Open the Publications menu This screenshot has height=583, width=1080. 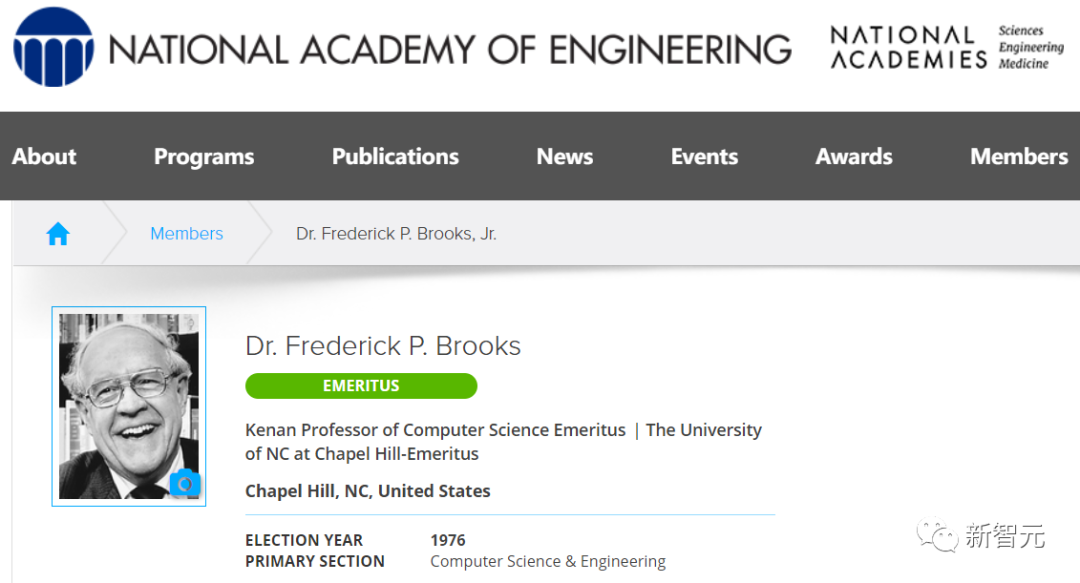395,156
